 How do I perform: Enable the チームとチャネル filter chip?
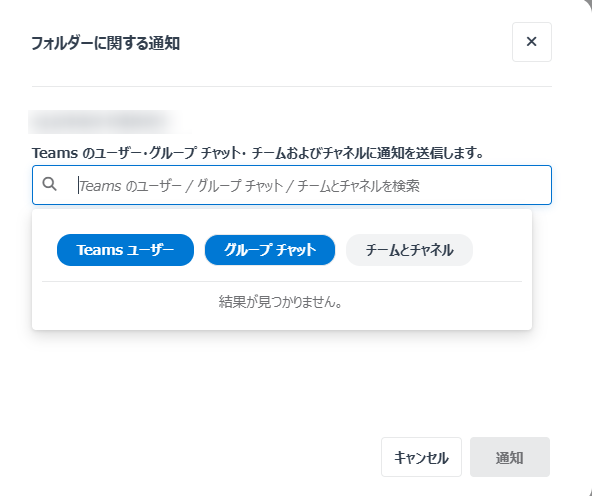409,250
